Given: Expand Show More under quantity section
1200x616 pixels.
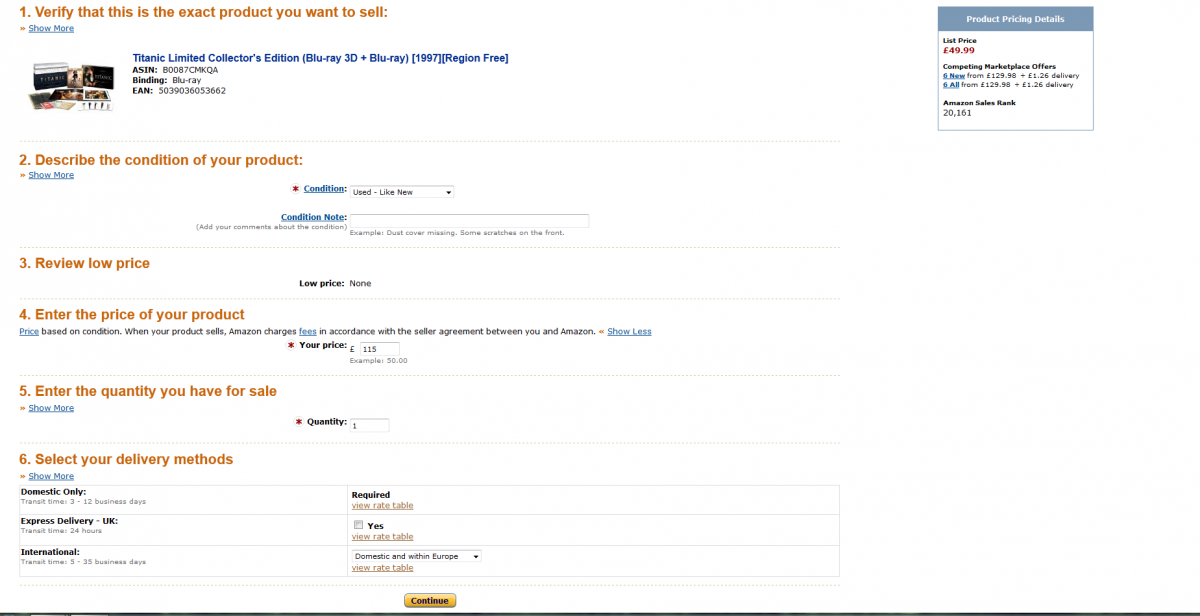Looking at the screenshot, I should coord(51,408).
